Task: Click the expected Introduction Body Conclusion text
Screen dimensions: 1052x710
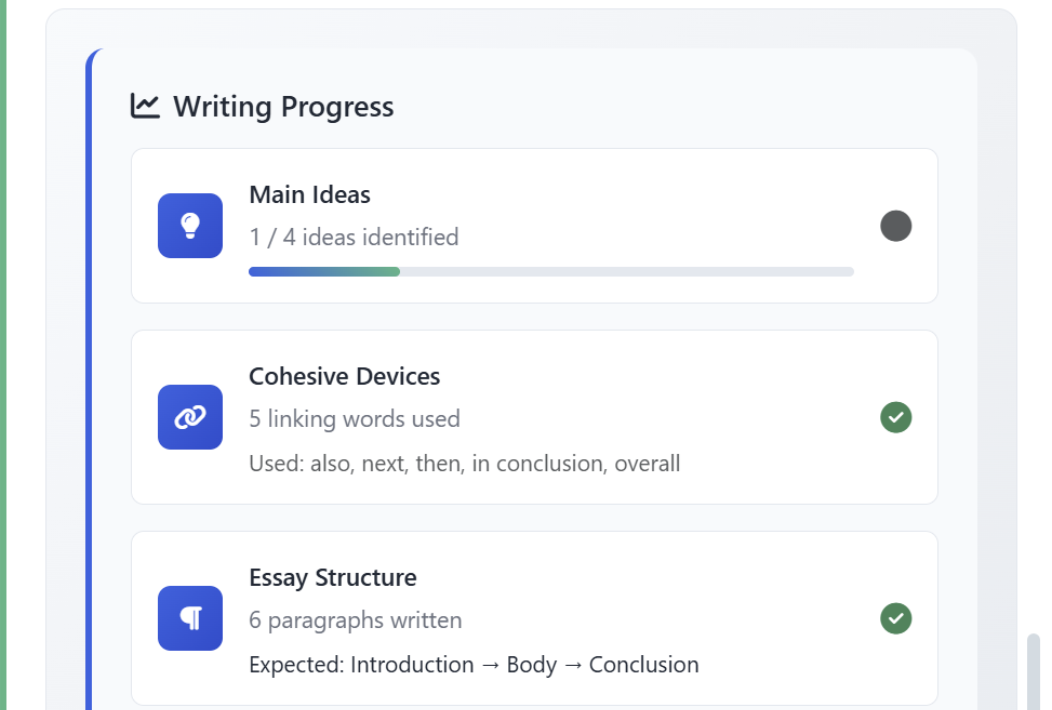Action: [474, 664]
